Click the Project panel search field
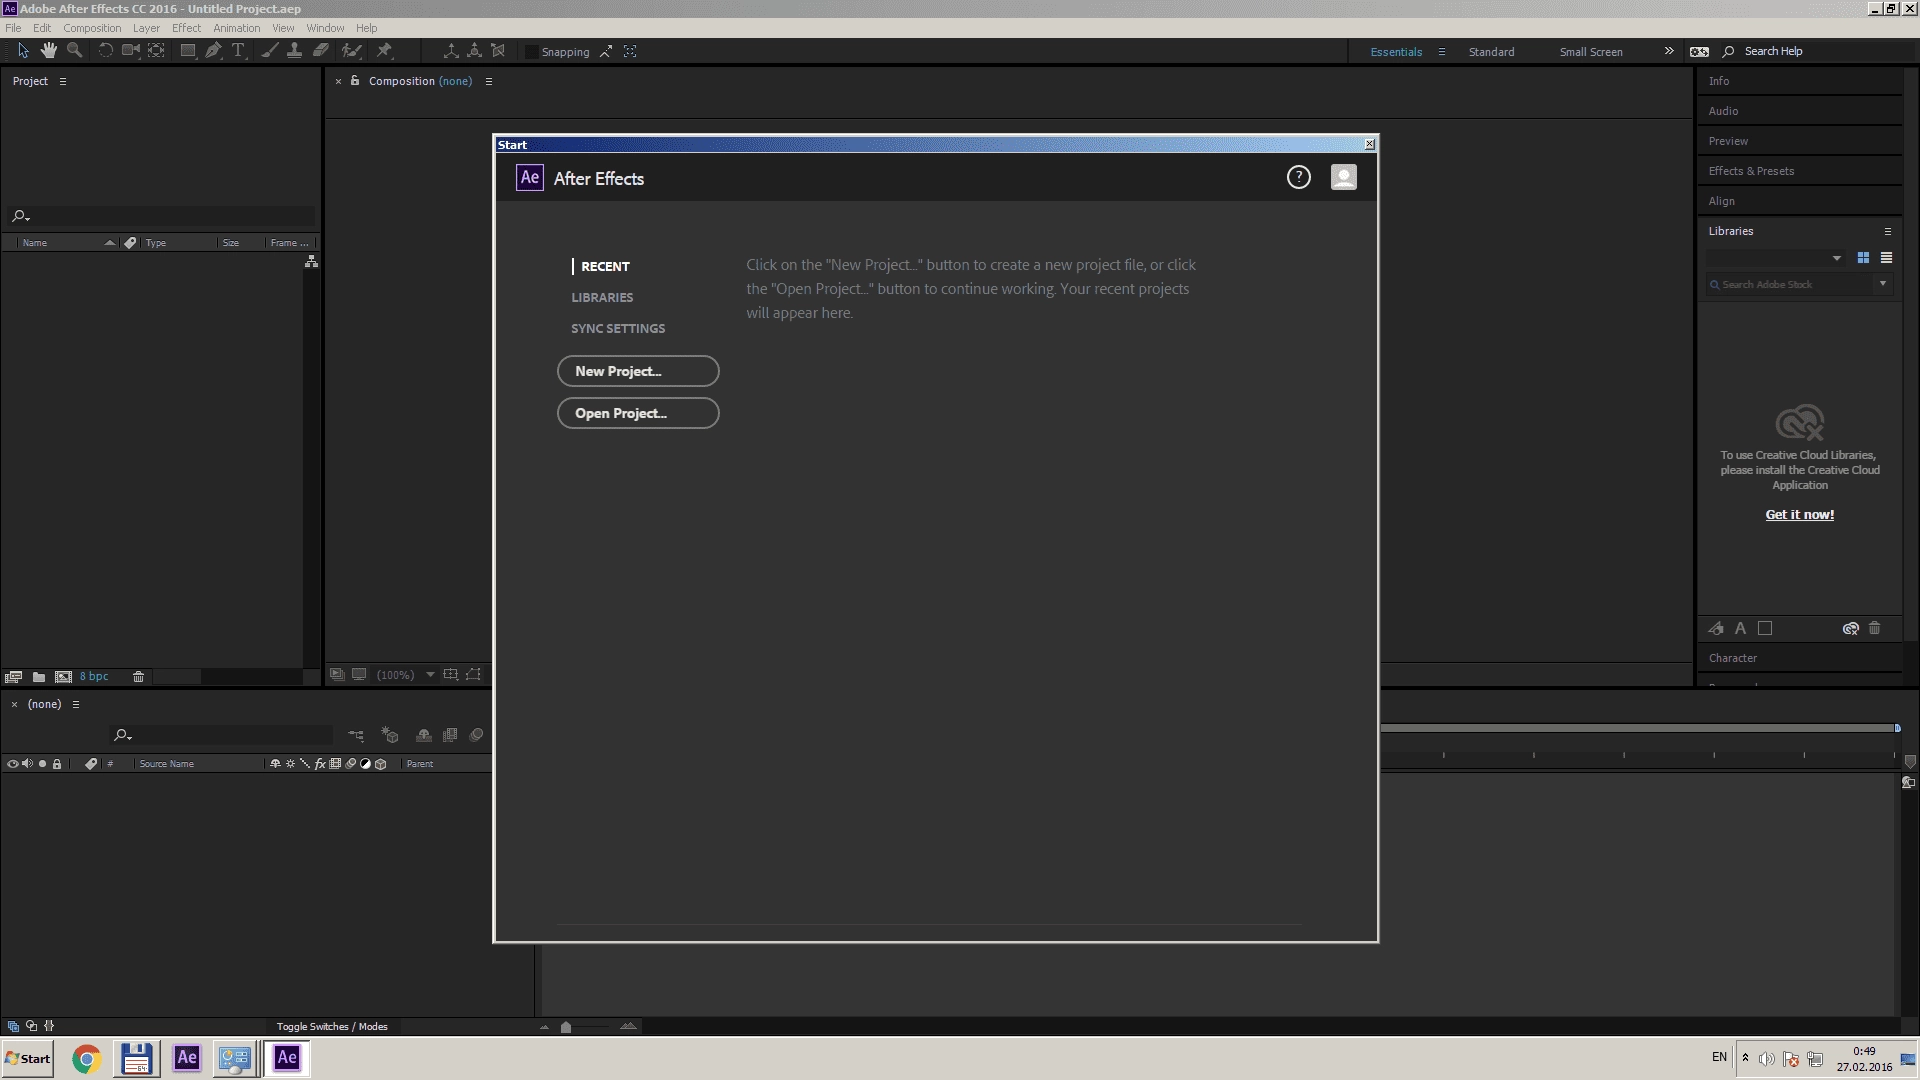This screenshot has width=1920, height=1080. (x=162, y=216)
